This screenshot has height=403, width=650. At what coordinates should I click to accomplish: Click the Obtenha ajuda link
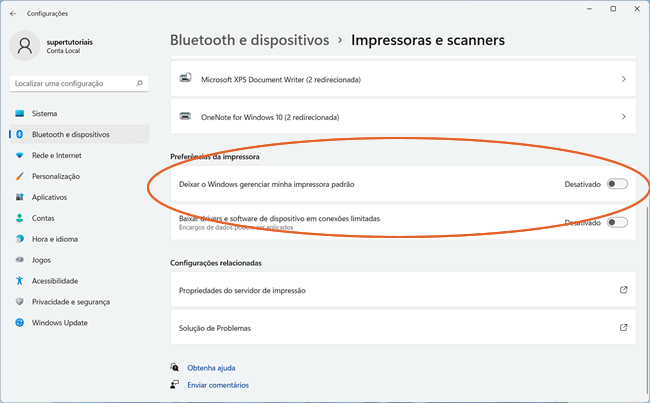212,367
